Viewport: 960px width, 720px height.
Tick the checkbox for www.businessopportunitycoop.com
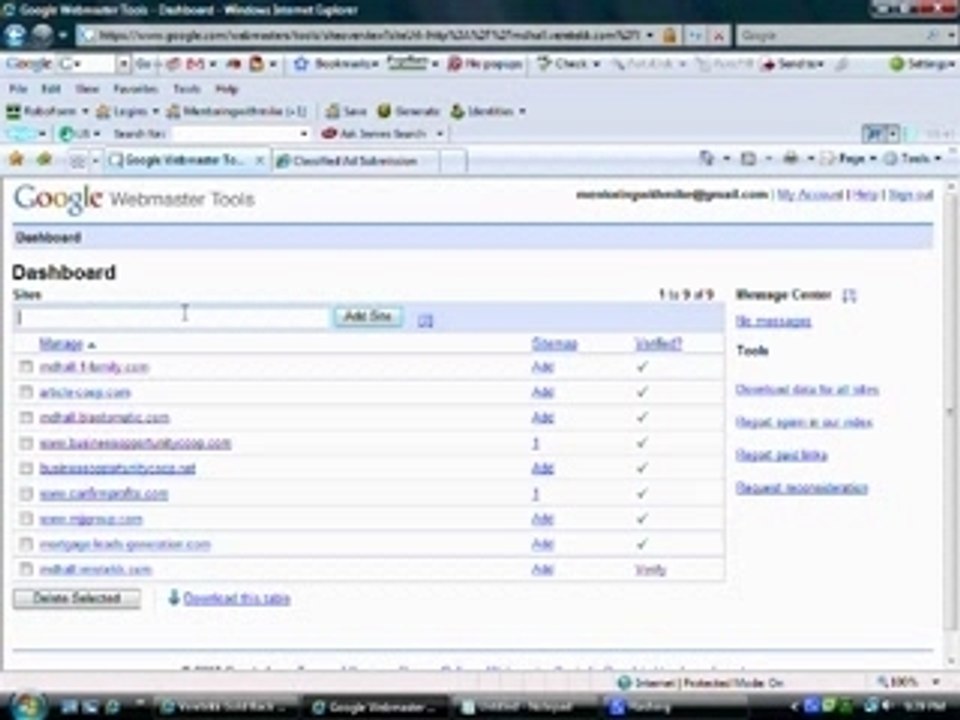[26, 443]
